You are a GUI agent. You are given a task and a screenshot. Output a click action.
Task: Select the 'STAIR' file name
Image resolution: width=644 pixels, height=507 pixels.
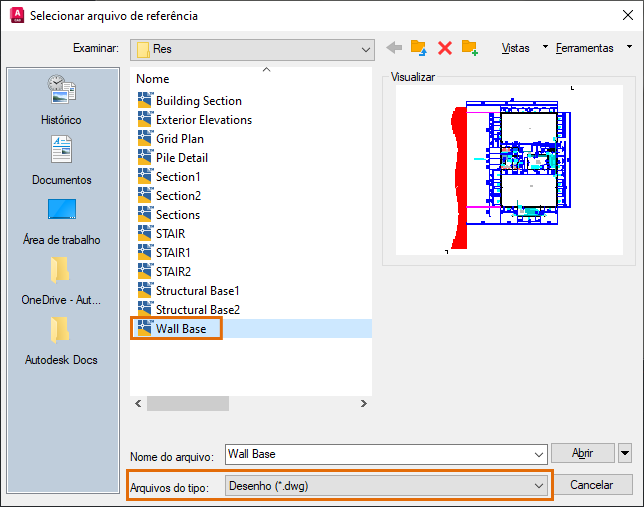click(x=170, y=233)
